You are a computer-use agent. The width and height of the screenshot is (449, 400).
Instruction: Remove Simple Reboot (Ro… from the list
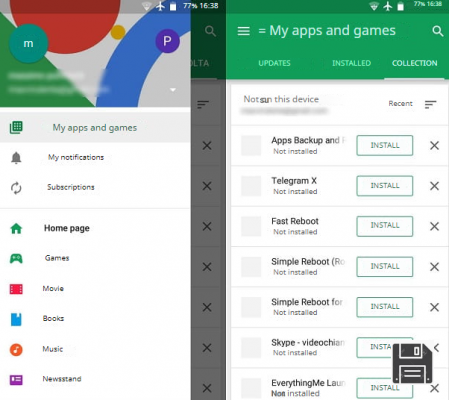pyautogui.click(x=434, y=267)
